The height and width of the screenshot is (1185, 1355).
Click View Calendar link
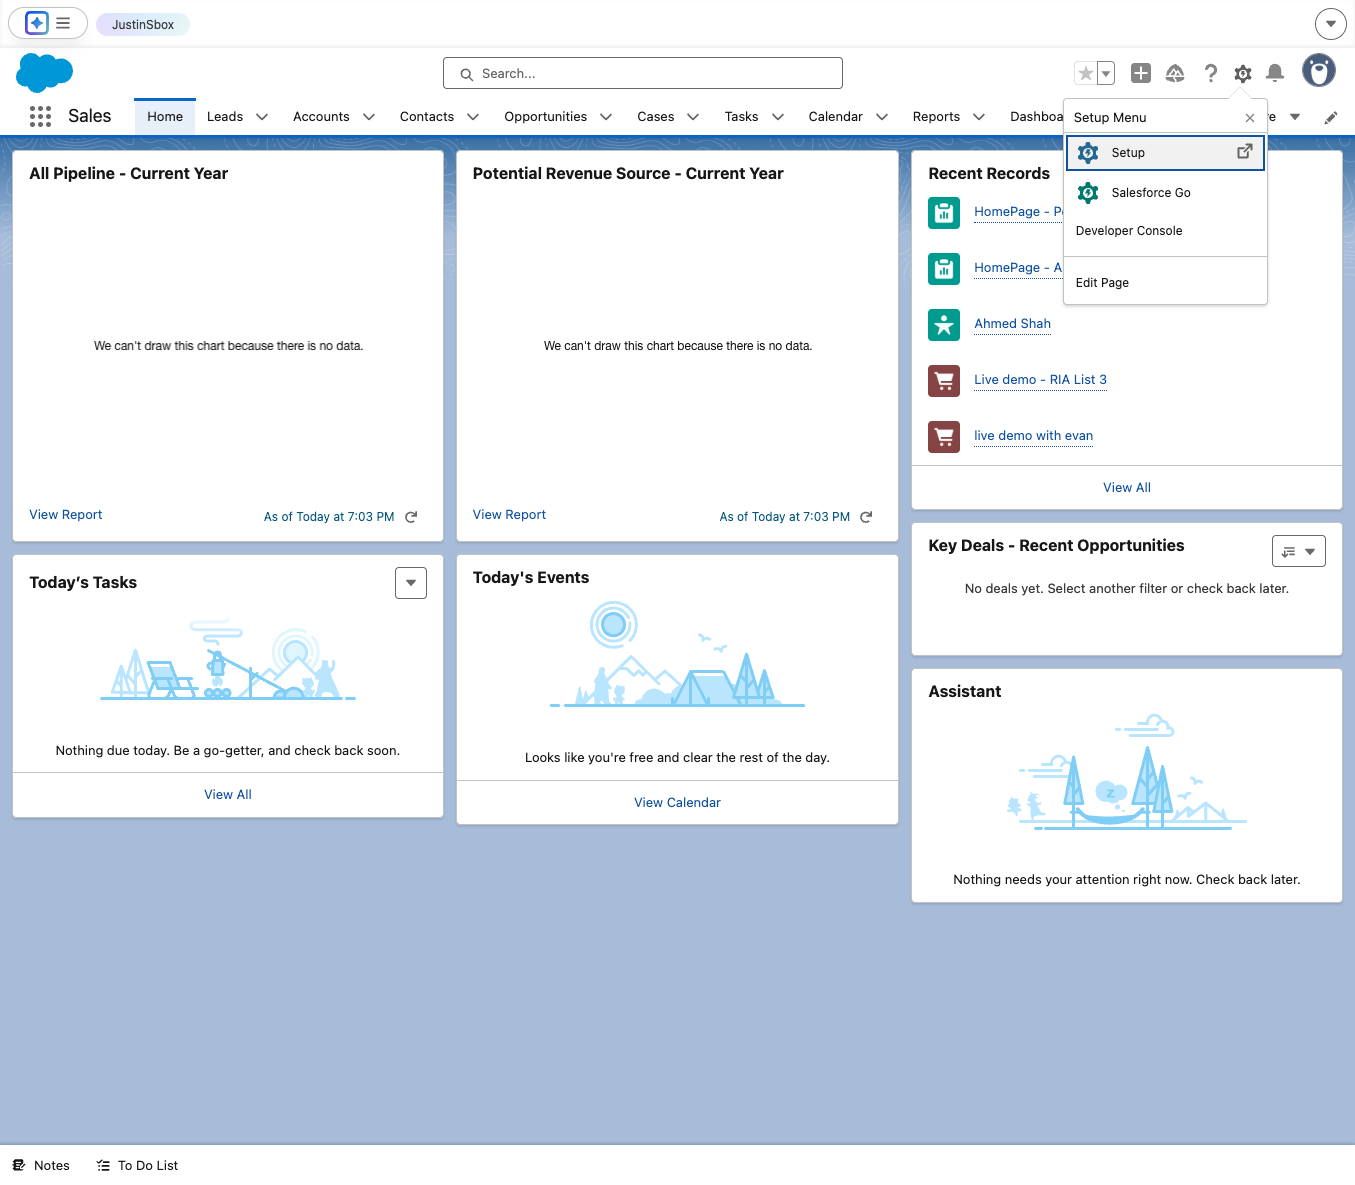click(x=677, y=803)
